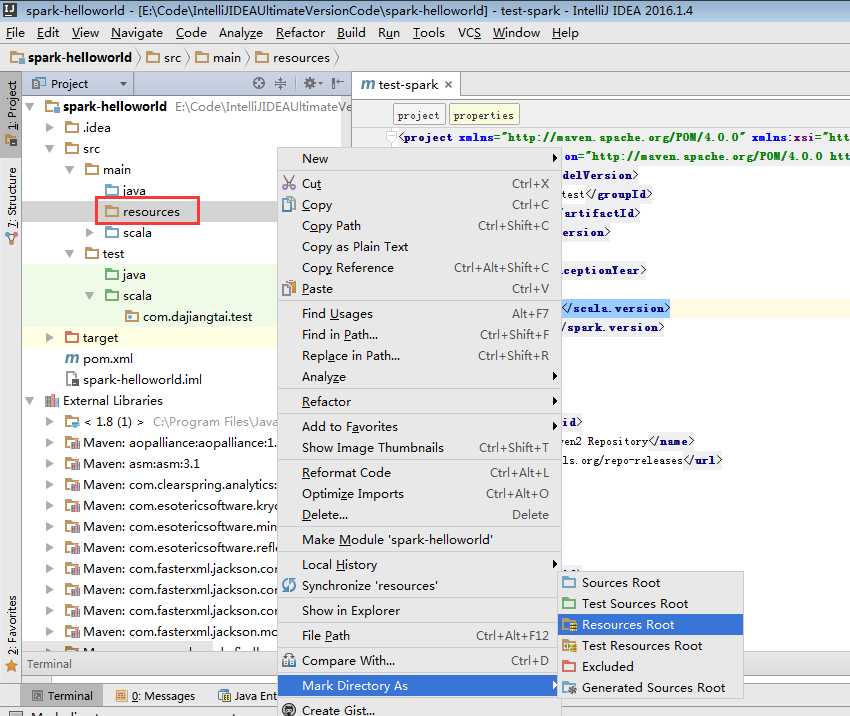Click the Synchronize 'resources' refresh icon
850x716 pixels.
pyautogui.click(x=289, y=585)
